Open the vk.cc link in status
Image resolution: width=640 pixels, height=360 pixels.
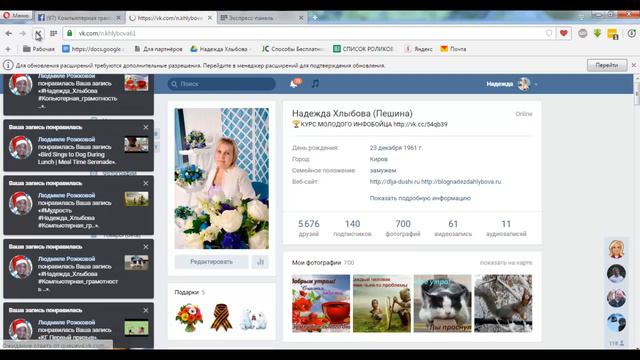coord(420,124)
